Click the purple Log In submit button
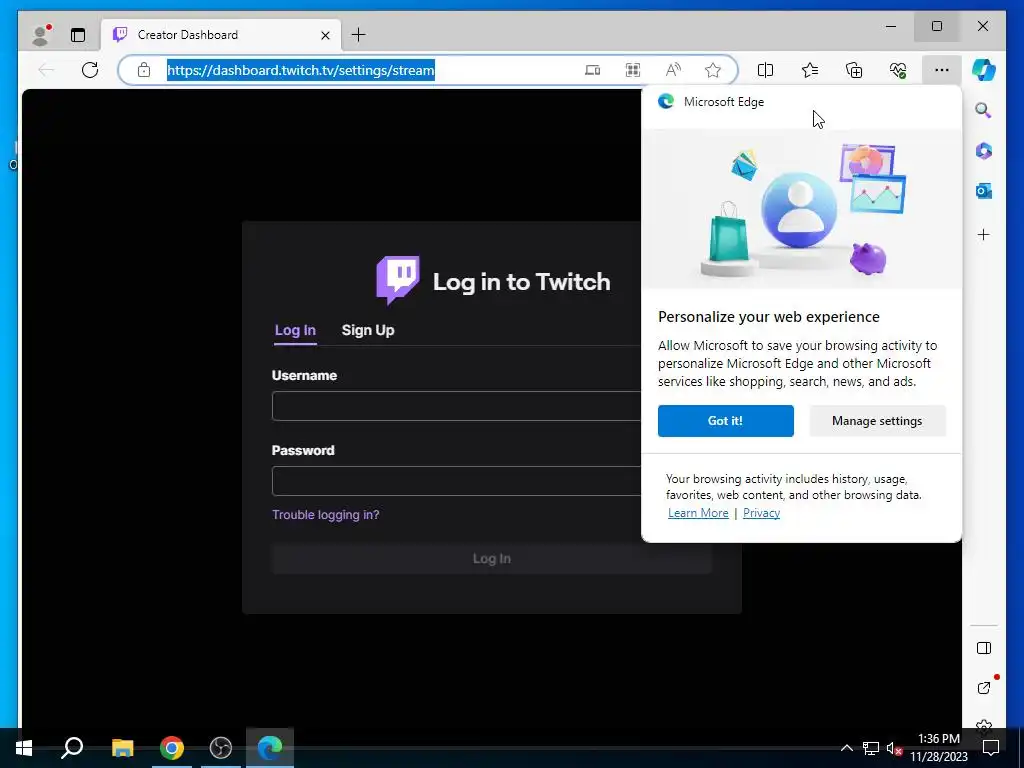 [491, 558]
